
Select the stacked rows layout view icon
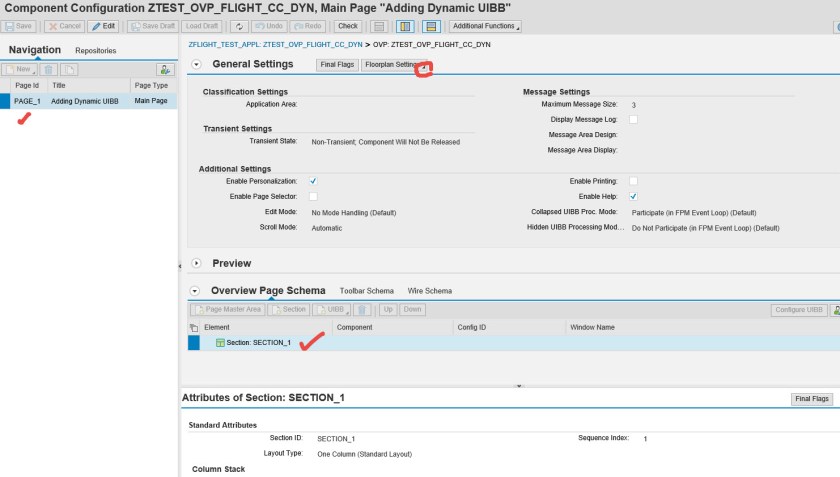click(x=430, y=26)
